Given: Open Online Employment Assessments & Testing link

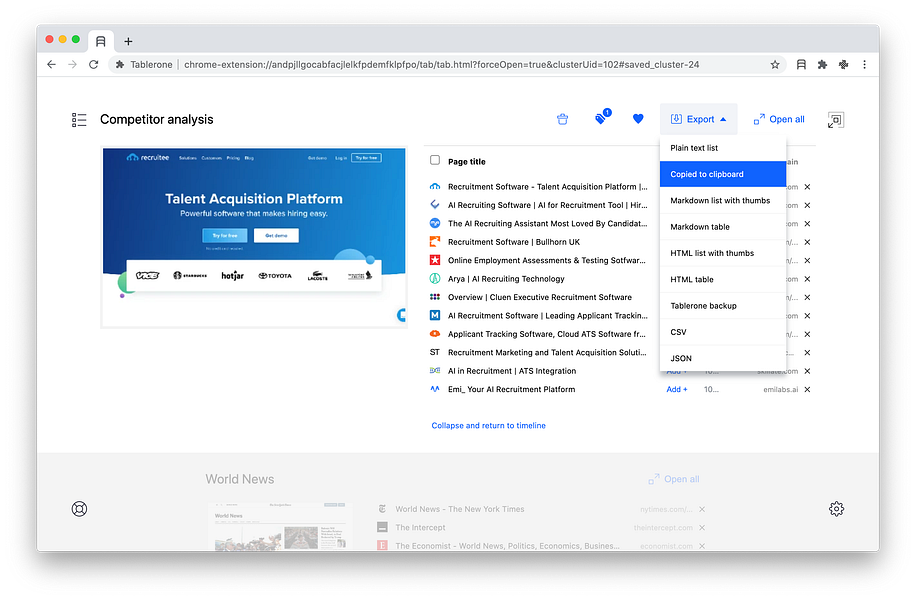Looking at the screenshot, I should 547,261.
